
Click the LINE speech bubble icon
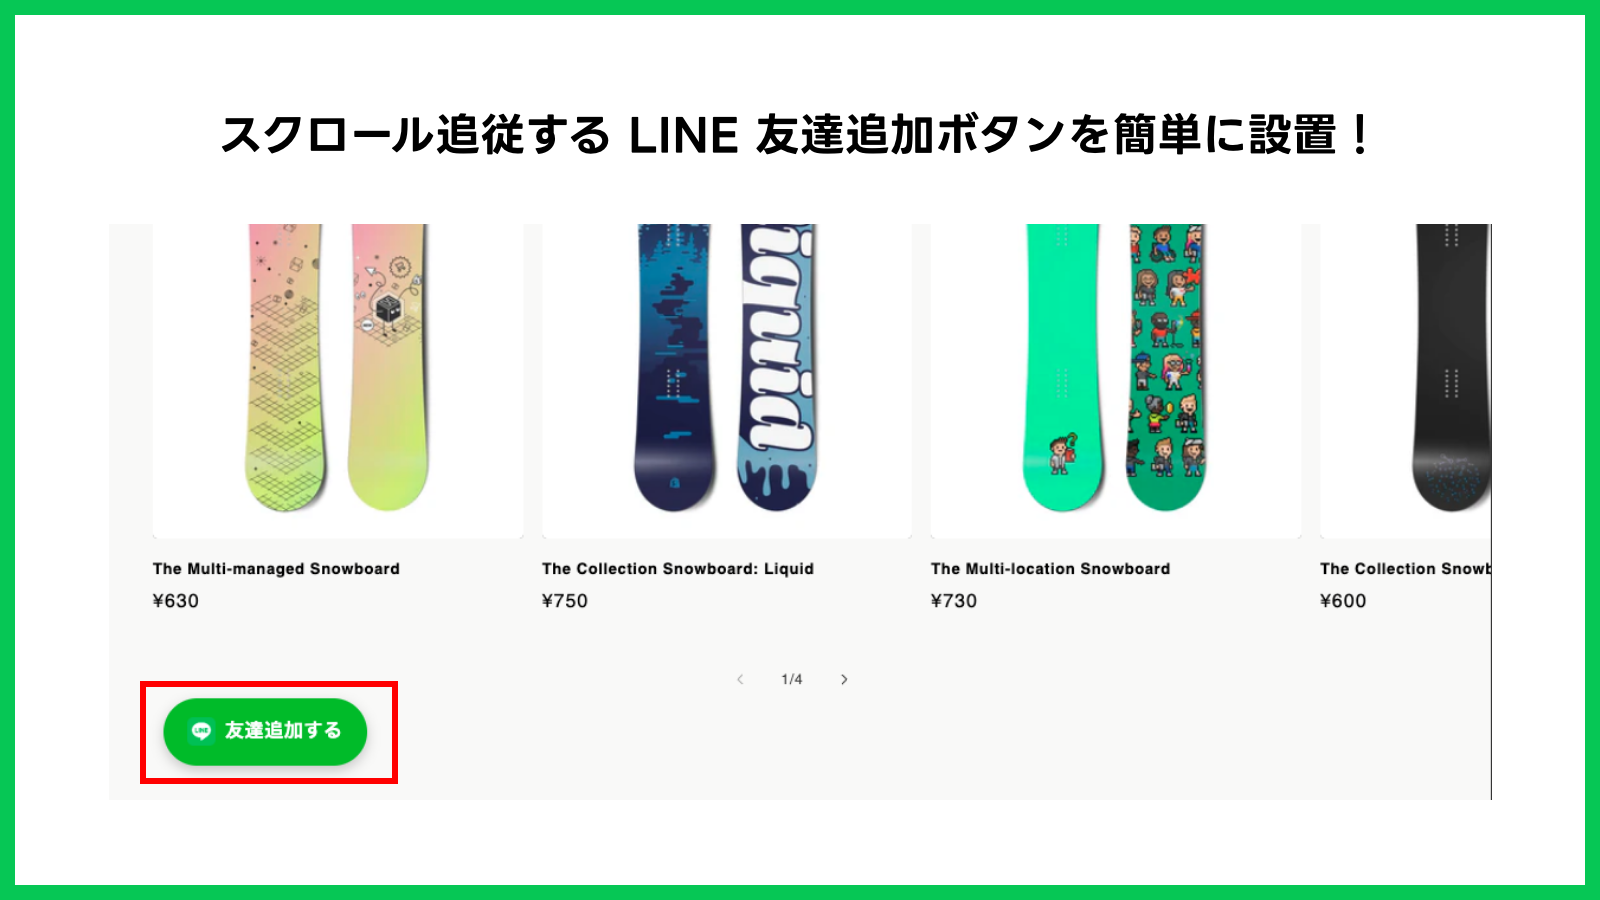(x=201, y=731)
